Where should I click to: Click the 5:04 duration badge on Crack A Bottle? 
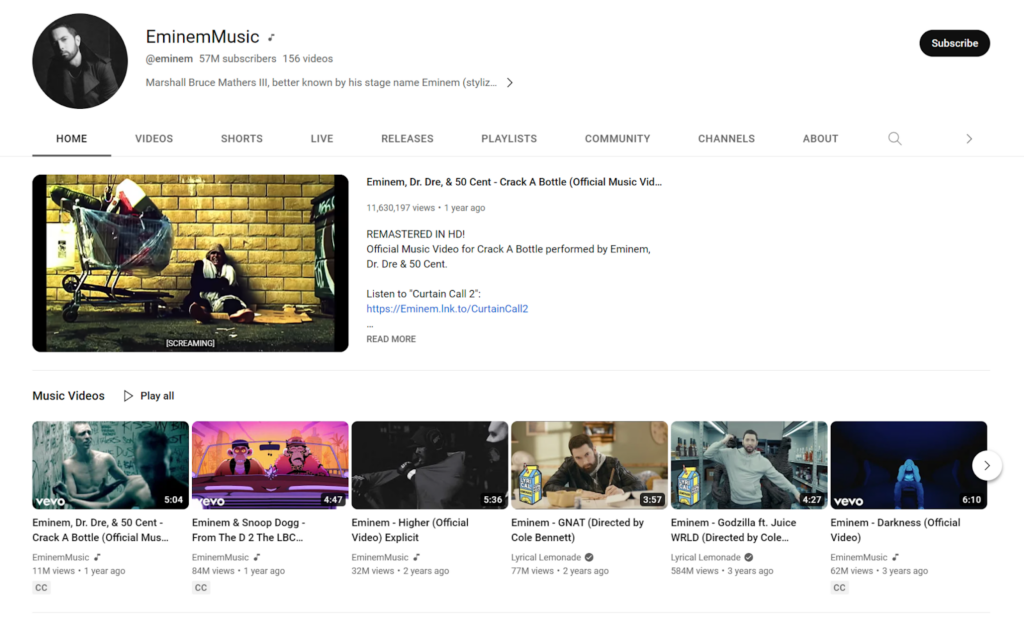(x=173, y=500)
